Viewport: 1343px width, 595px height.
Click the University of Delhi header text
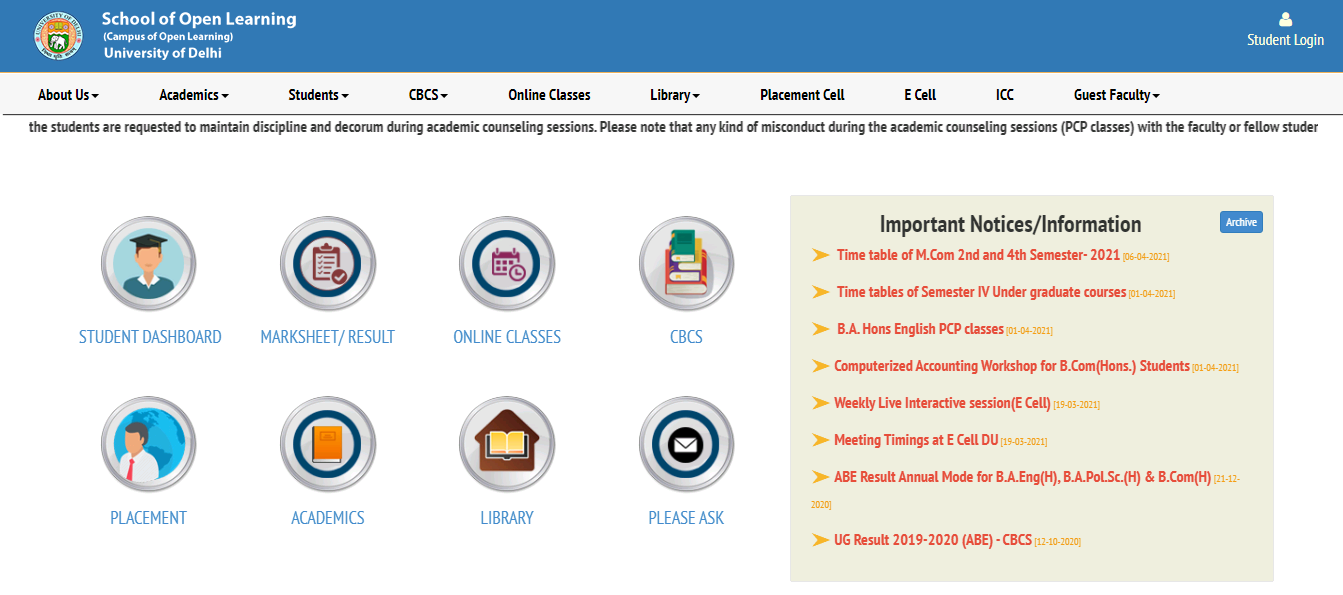pyautogui.click(x=162, y=53)
